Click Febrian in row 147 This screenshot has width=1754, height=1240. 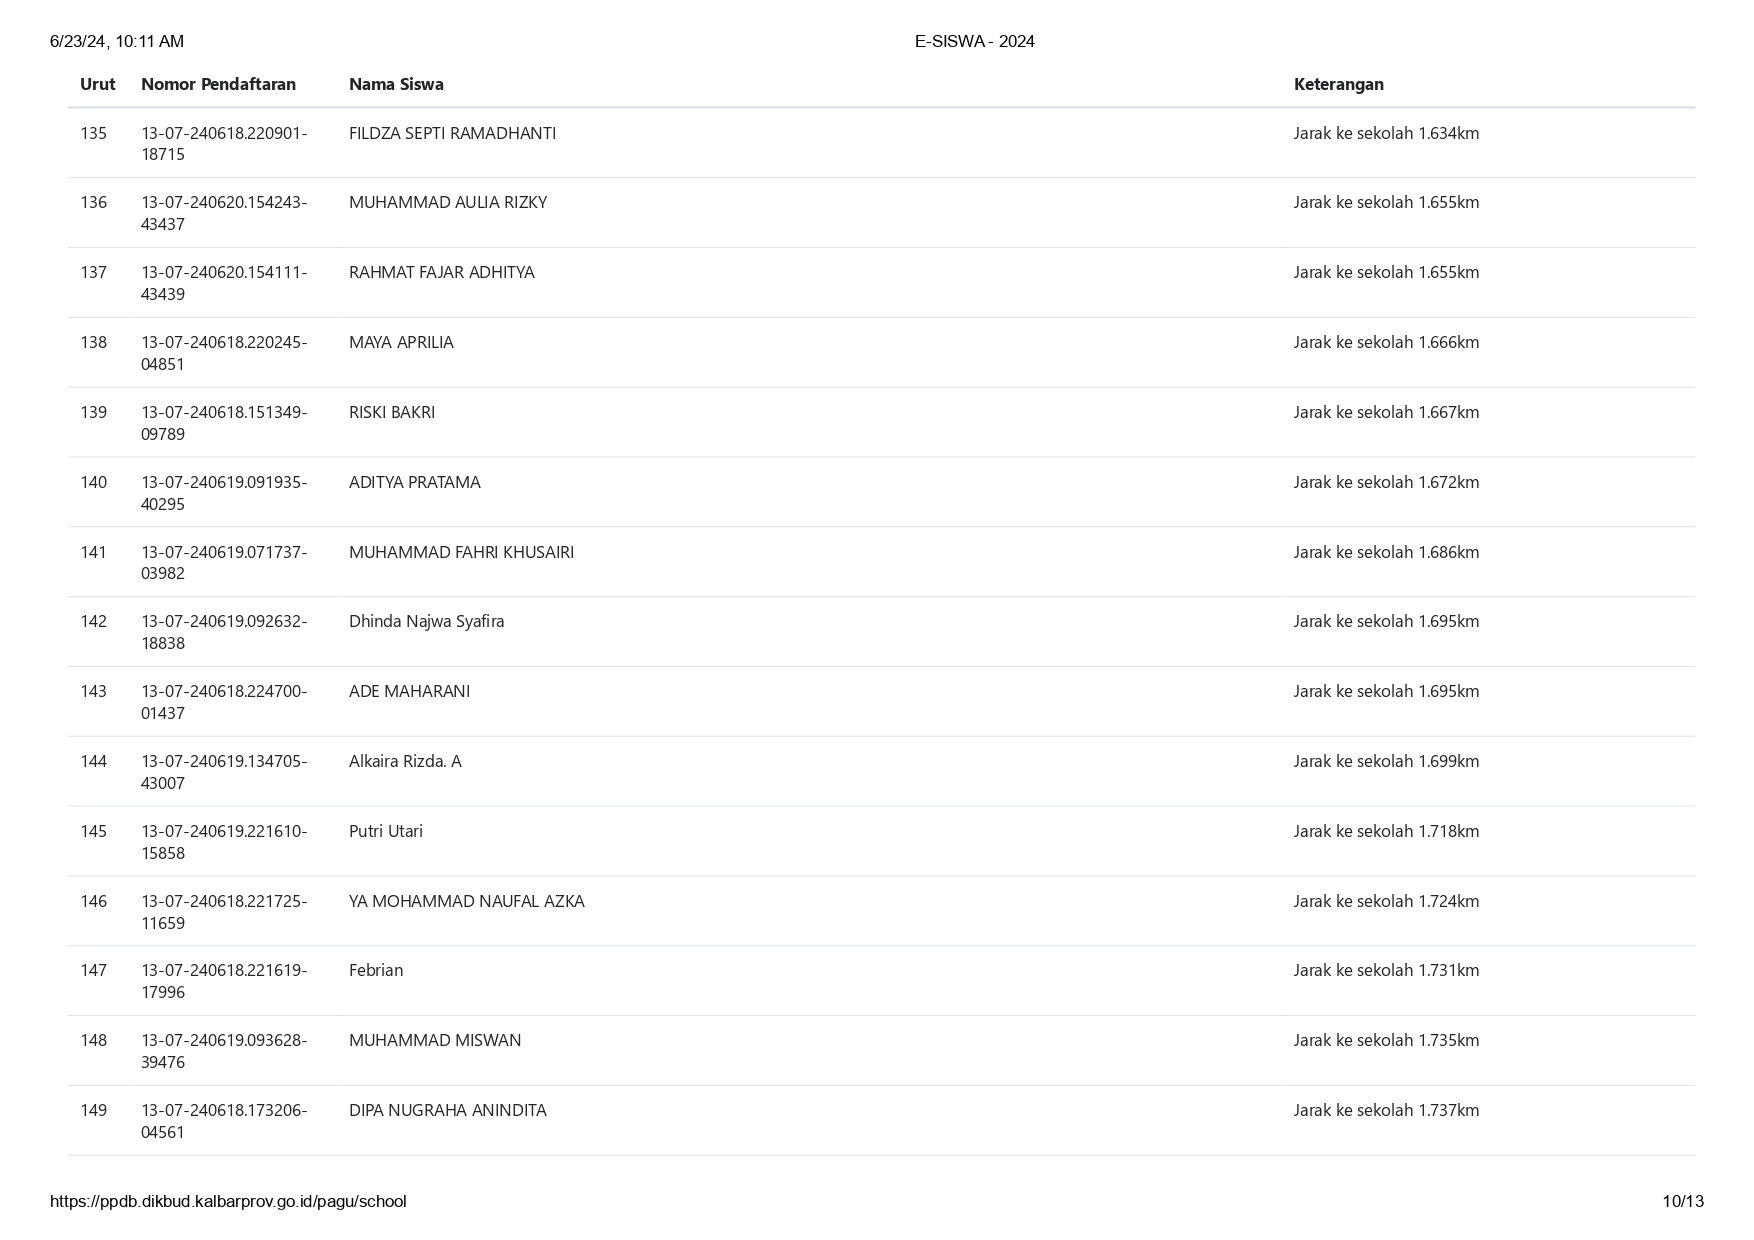point(376,970)
